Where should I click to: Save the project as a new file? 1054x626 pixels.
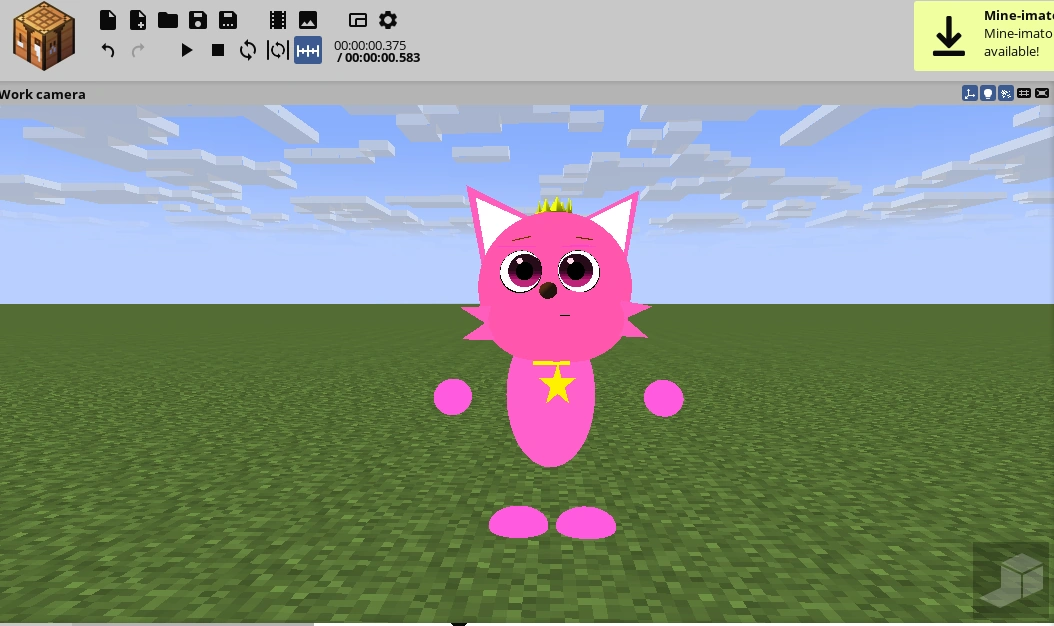[229, 19]
